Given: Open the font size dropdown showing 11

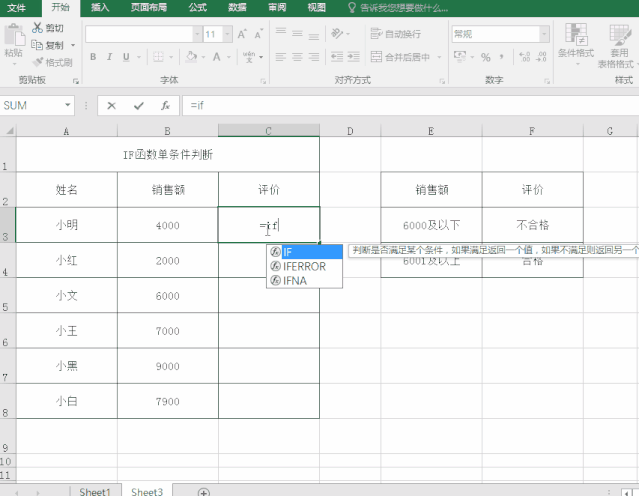Looking at the screenshot, I should 227,34.
